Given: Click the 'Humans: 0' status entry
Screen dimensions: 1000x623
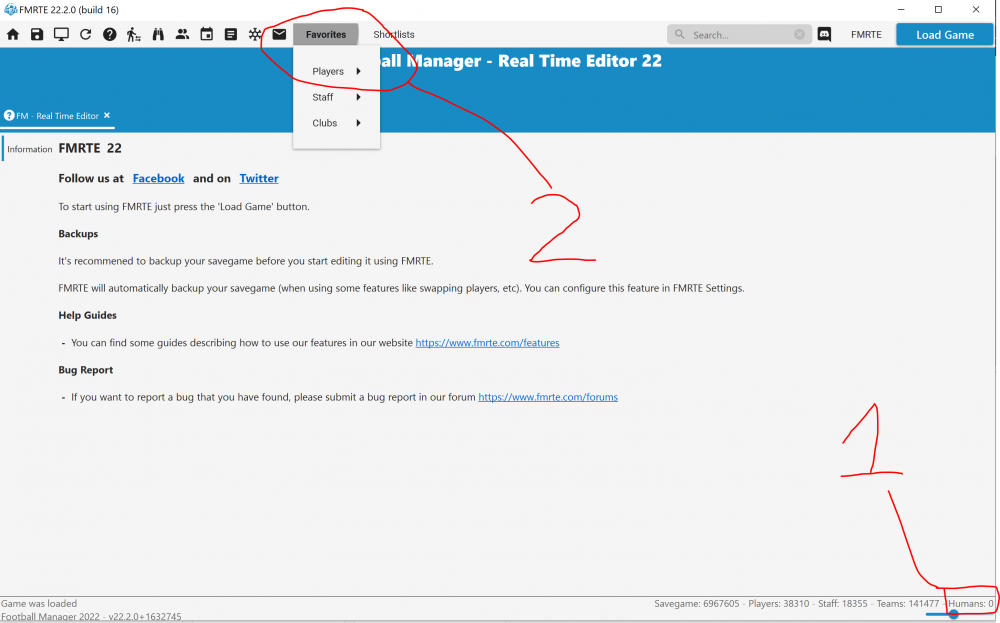Looking at the screenshot, I should pos(971,603).
